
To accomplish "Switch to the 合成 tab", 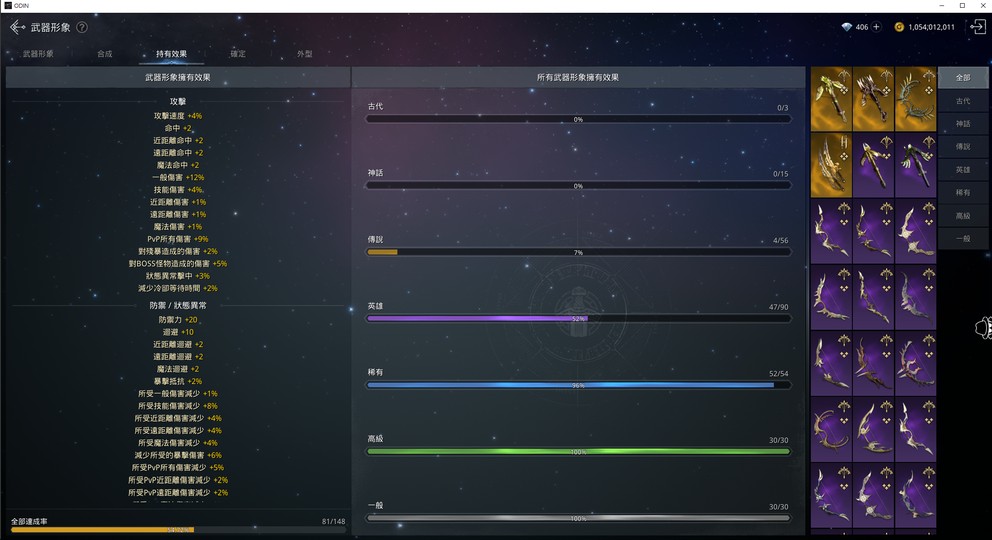I will pyautogui.click(x=105, y=54).
